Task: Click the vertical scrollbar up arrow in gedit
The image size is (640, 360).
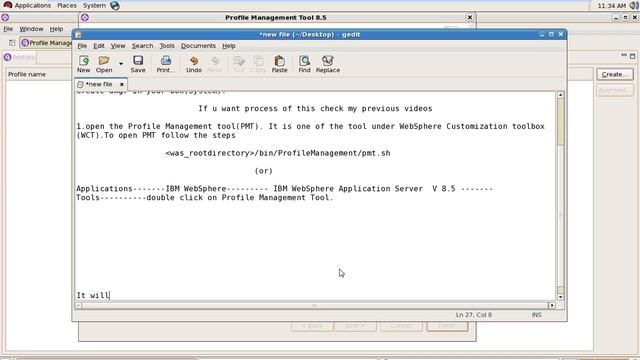Action: (560, 95)
